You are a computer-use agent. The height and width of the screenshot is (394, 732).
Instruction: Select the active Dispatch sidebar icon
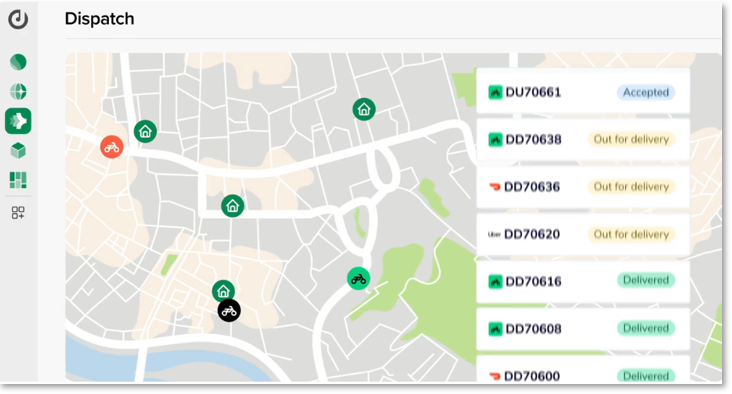tap(18, 121)
